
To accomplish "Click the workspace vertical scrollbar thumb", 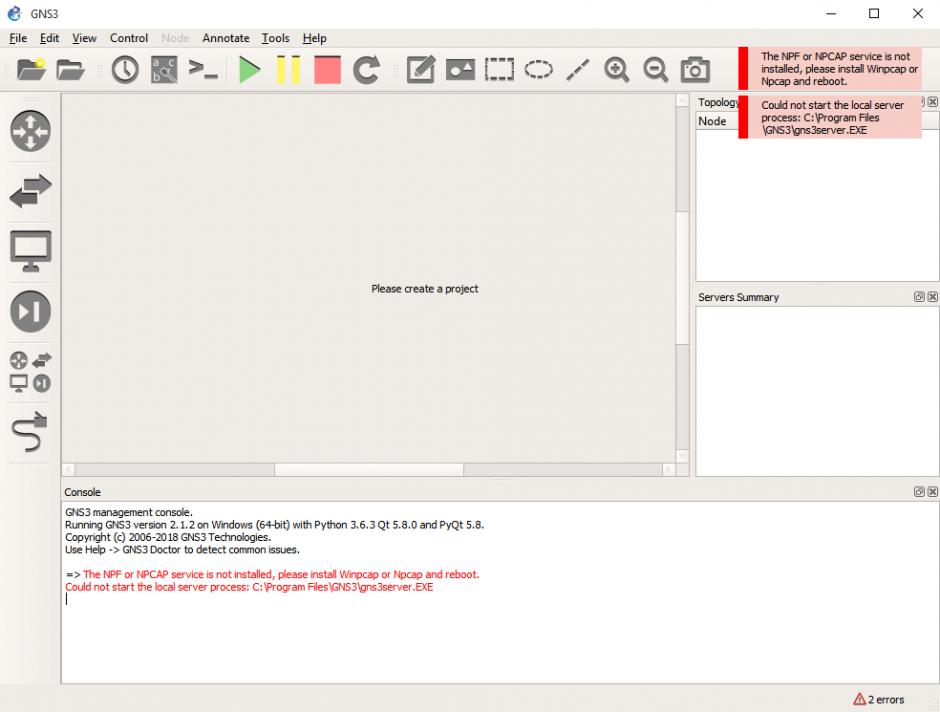I will pos(682,278).
